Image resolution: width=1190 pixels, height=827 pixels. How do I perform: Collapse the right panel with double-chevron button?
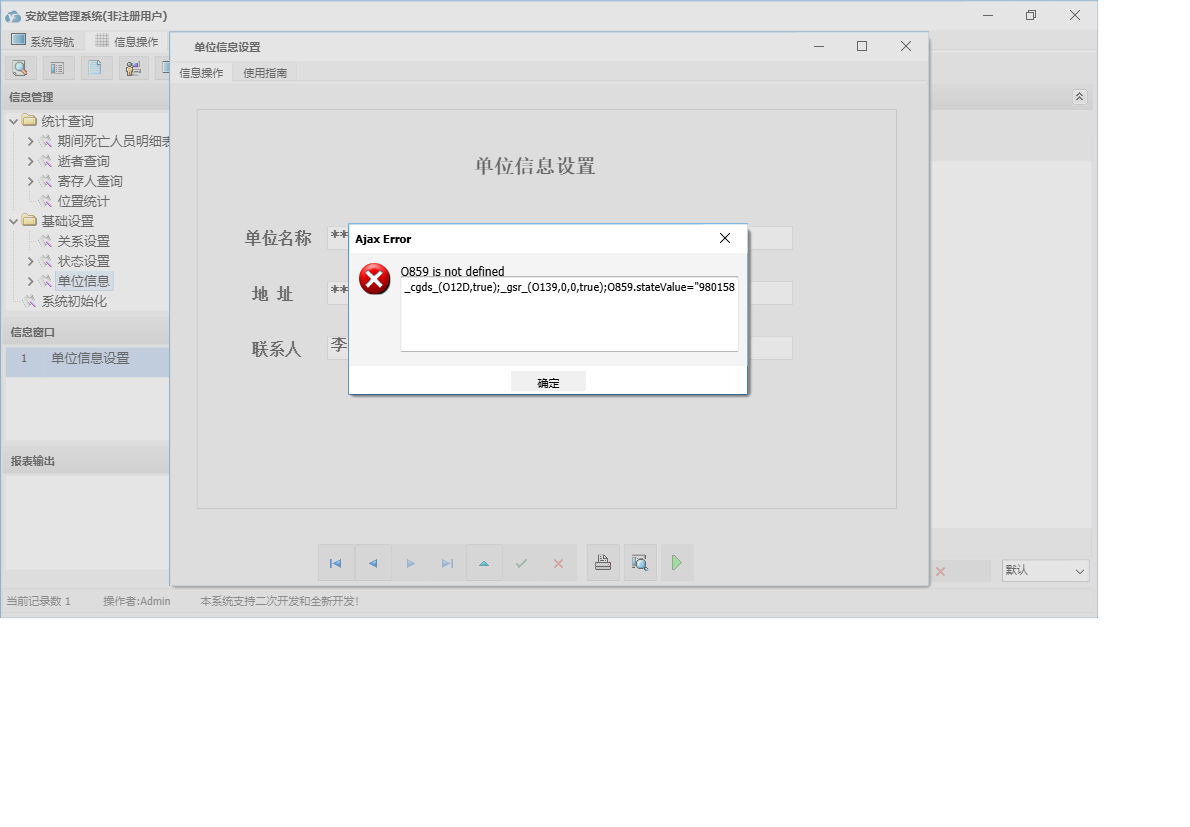(1079, 97)
